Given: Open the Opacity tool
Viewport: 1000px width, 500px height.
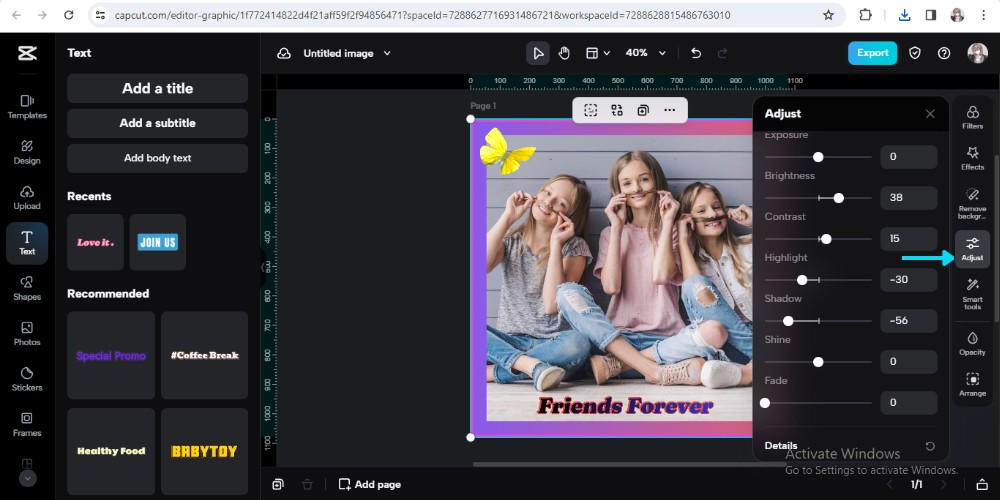Looking at the screenshot, I should pyautogui.click(x=973, y=343).
